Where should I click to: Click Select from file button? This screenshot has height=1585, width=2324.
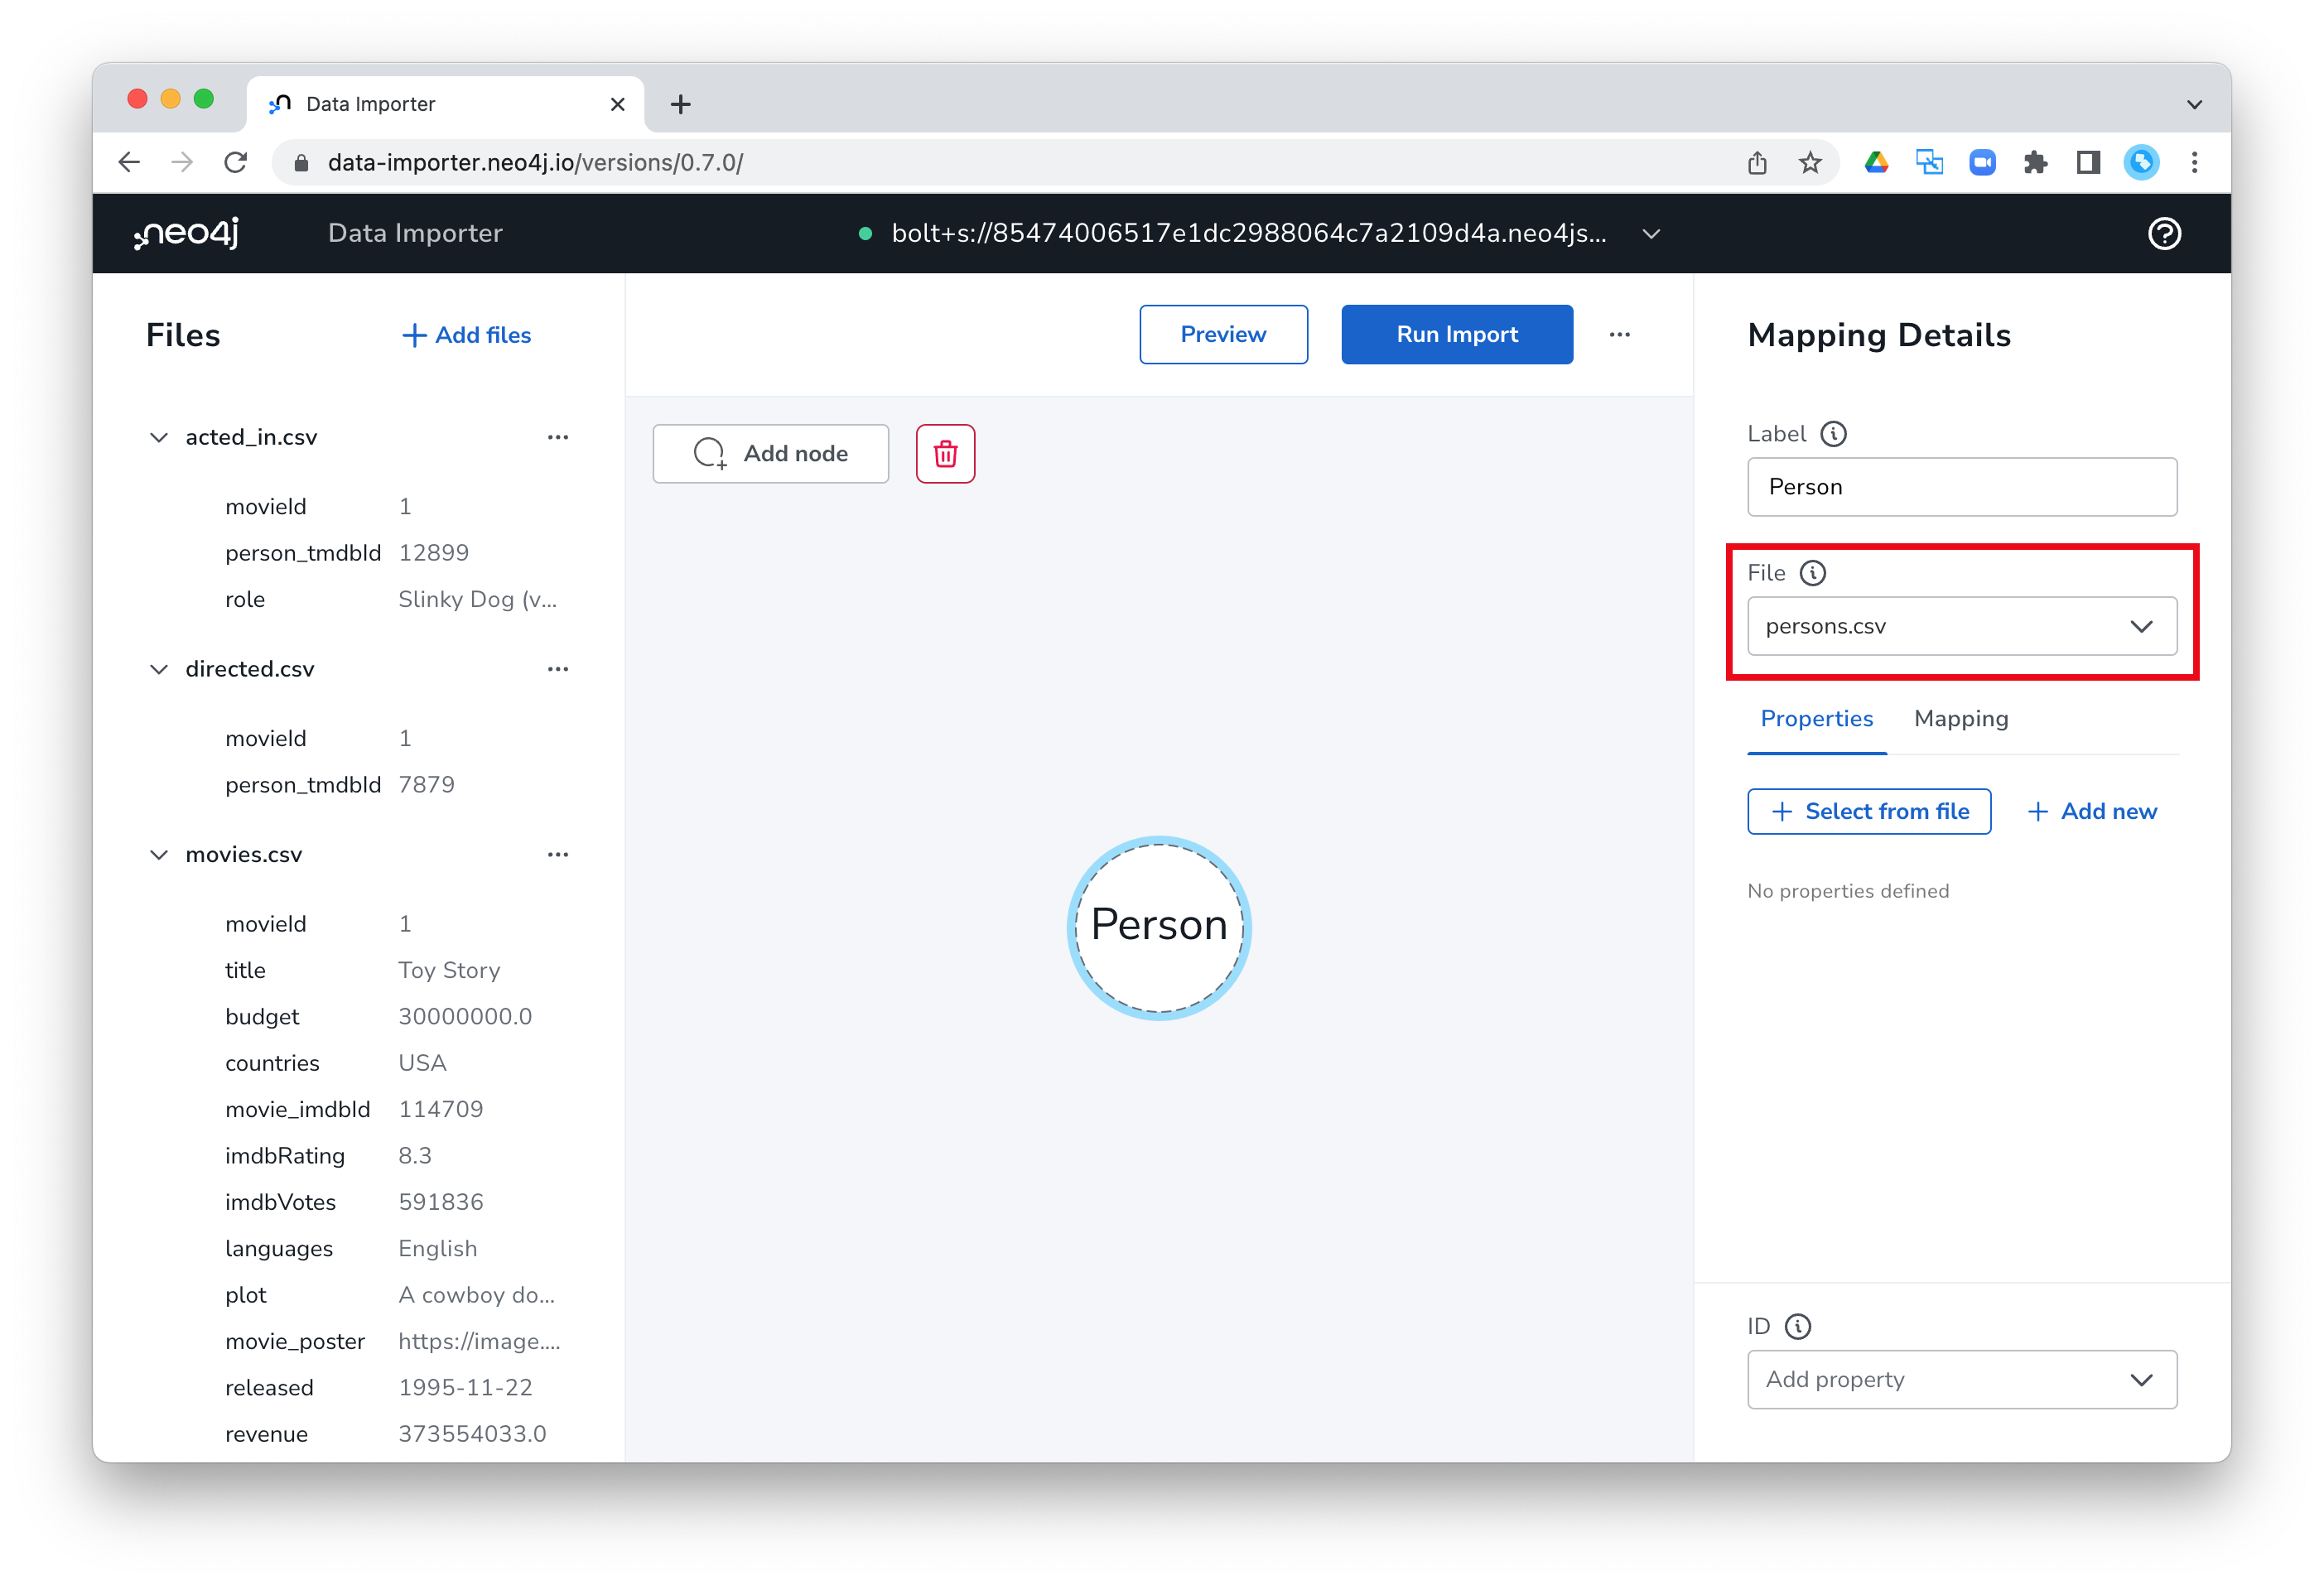click(x=1868, y=811)
